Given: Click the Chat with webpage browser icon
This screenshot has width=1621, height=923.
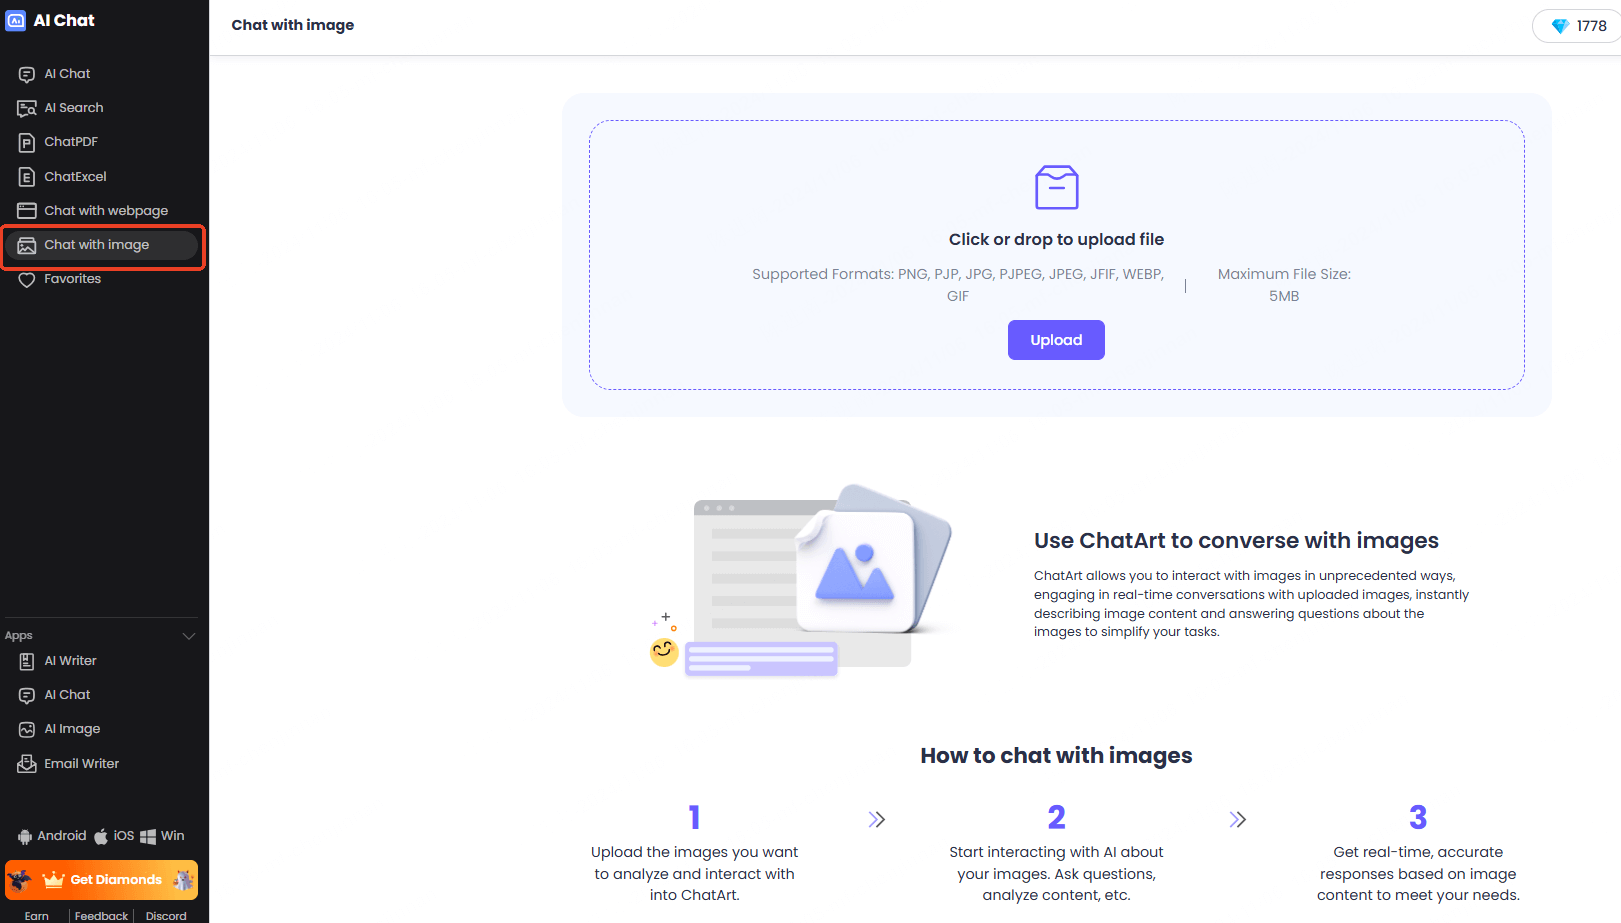Looking at the screenshot, I should 27,211.
